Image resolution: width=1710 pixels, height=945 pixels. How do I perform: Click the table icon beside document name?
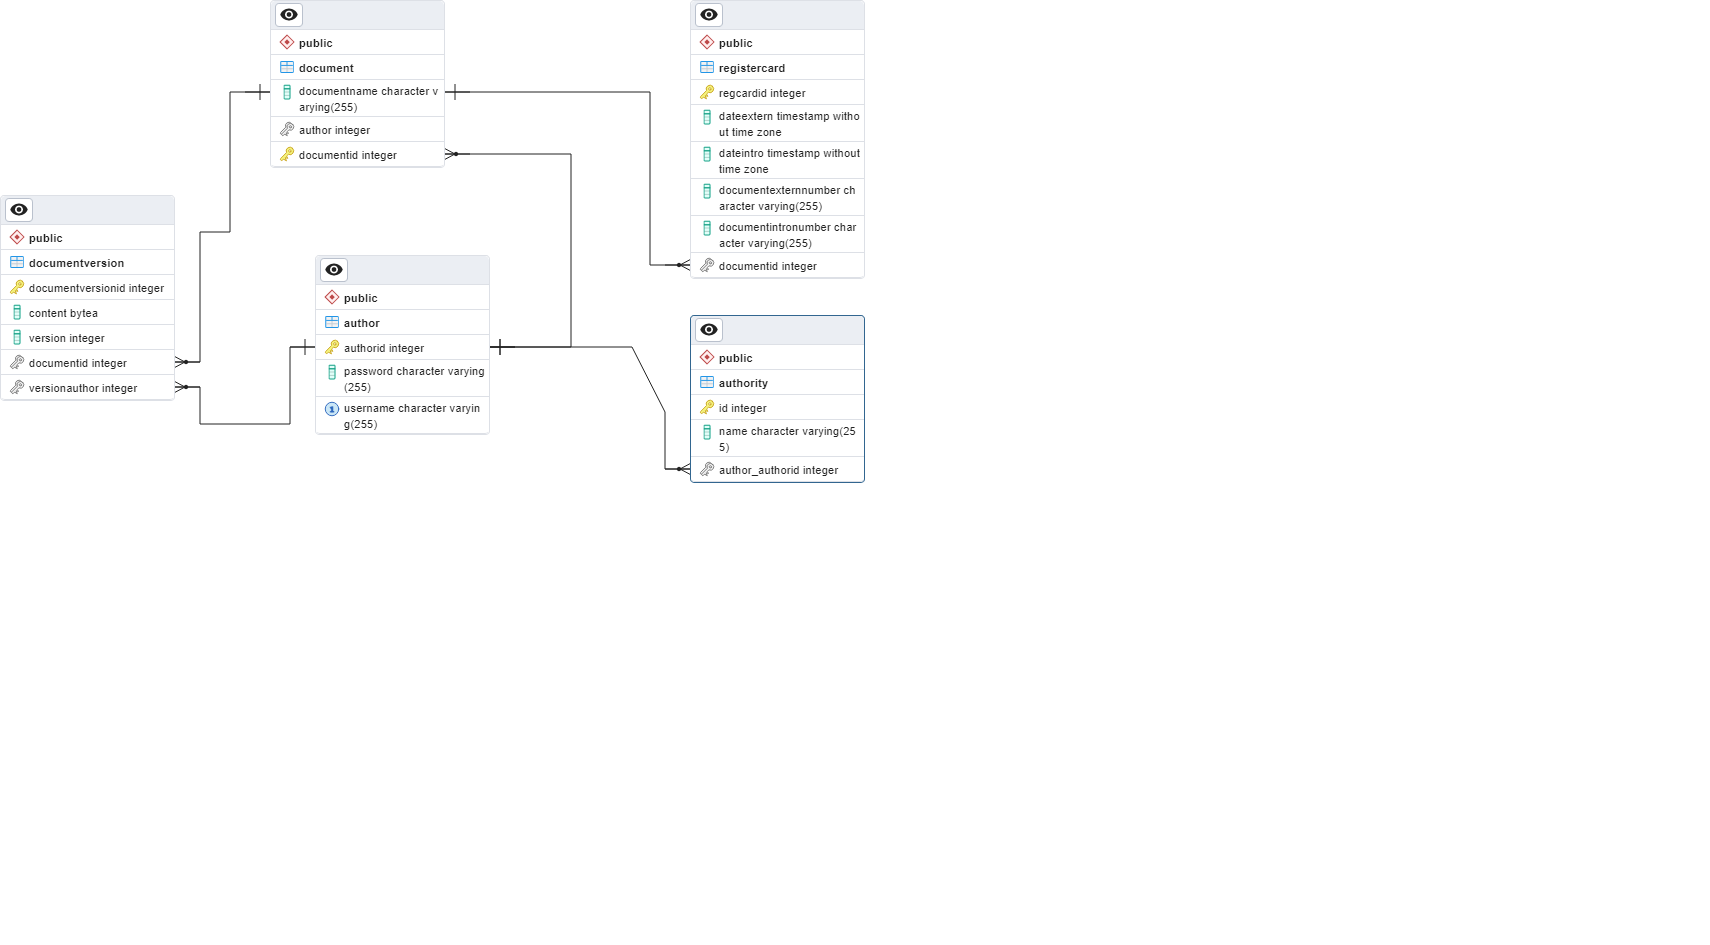[287, 67]
